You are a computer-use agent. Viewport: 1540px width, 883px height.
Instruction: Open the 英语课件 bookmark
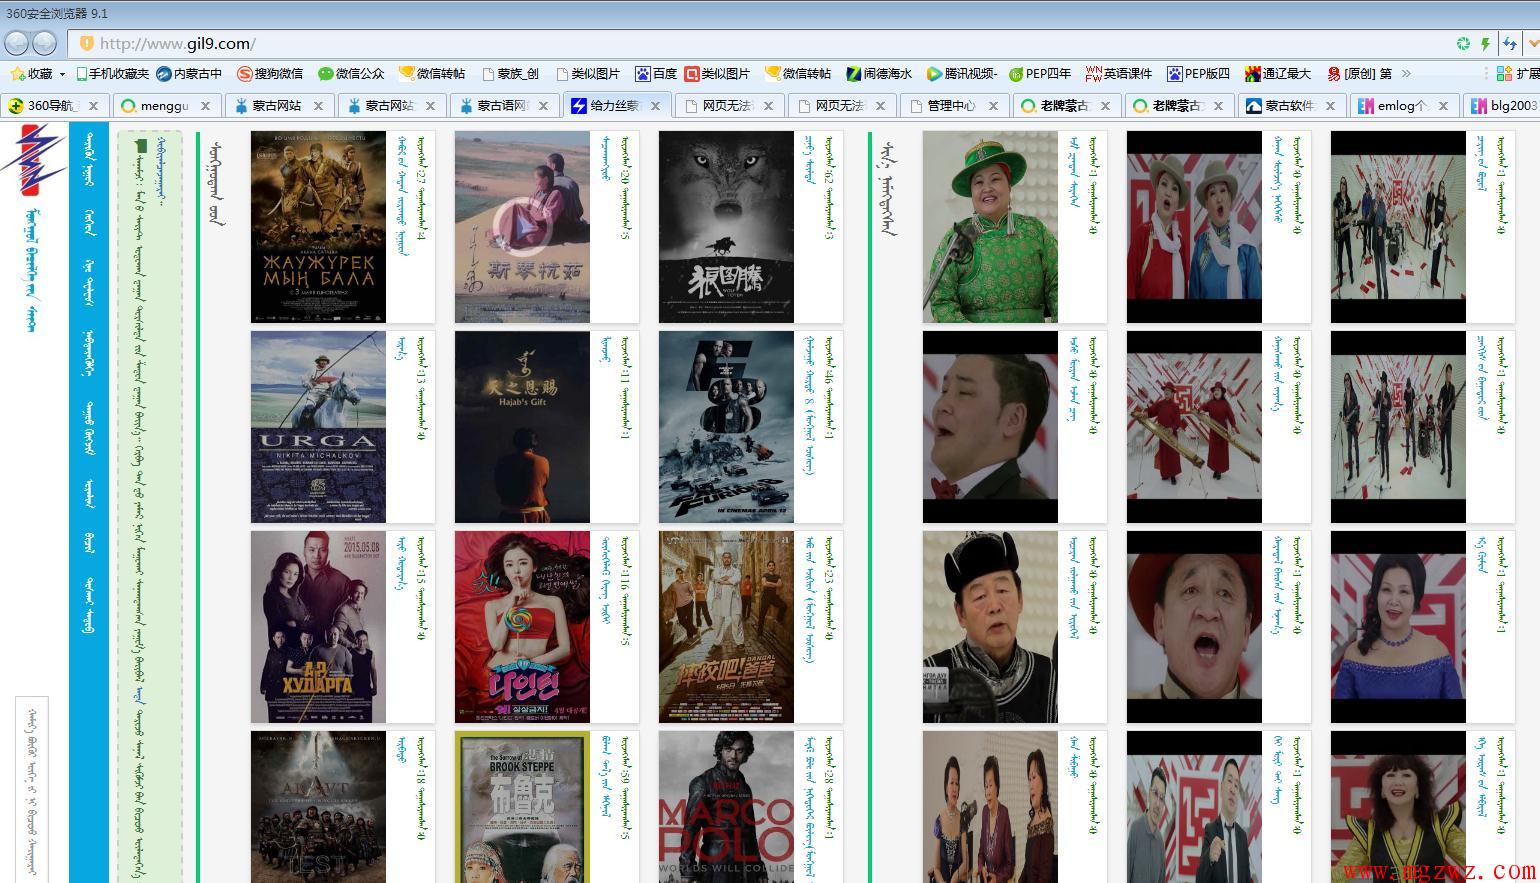pyautogui.click(x=1118, y=74)
